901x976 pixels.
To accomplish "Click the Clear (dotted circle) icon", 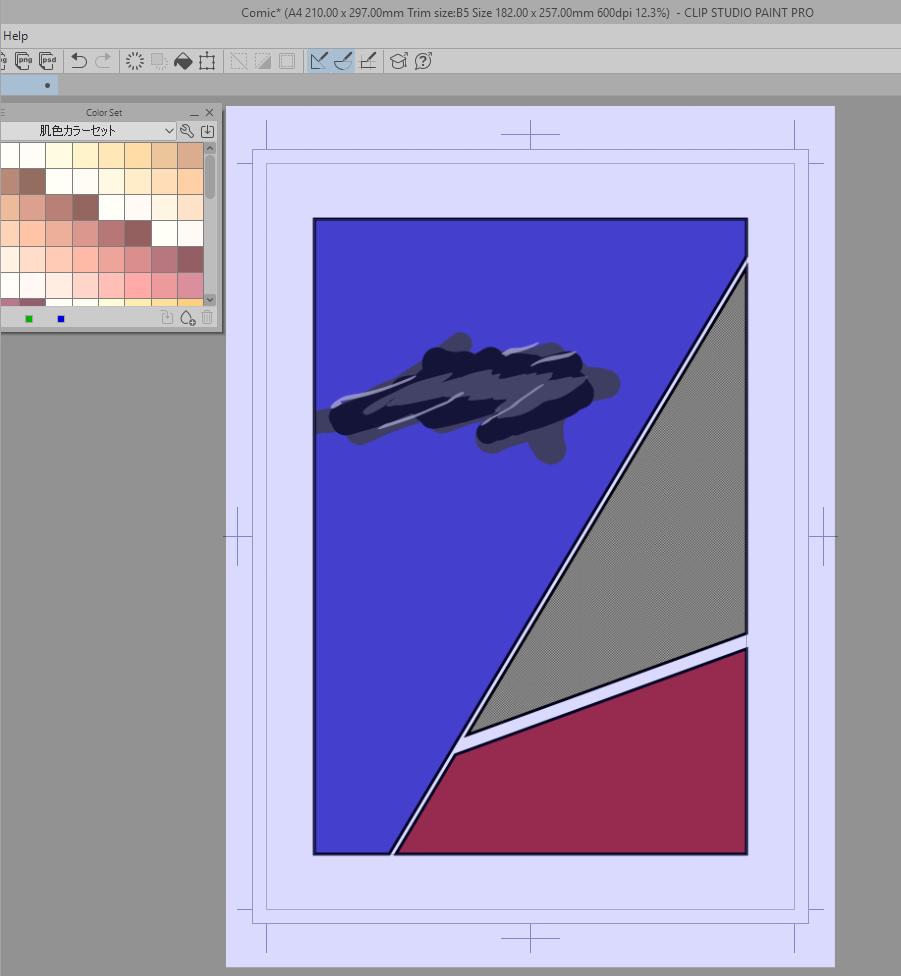I will click(134, 61).
